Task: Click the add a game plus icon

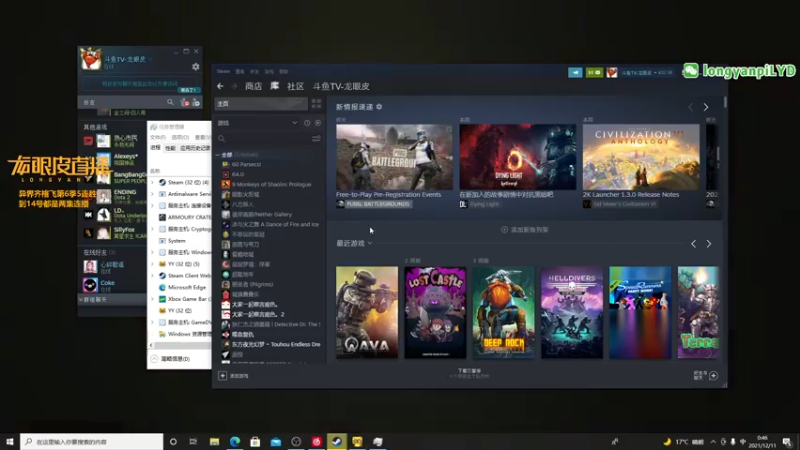Action: pos(222,376)
